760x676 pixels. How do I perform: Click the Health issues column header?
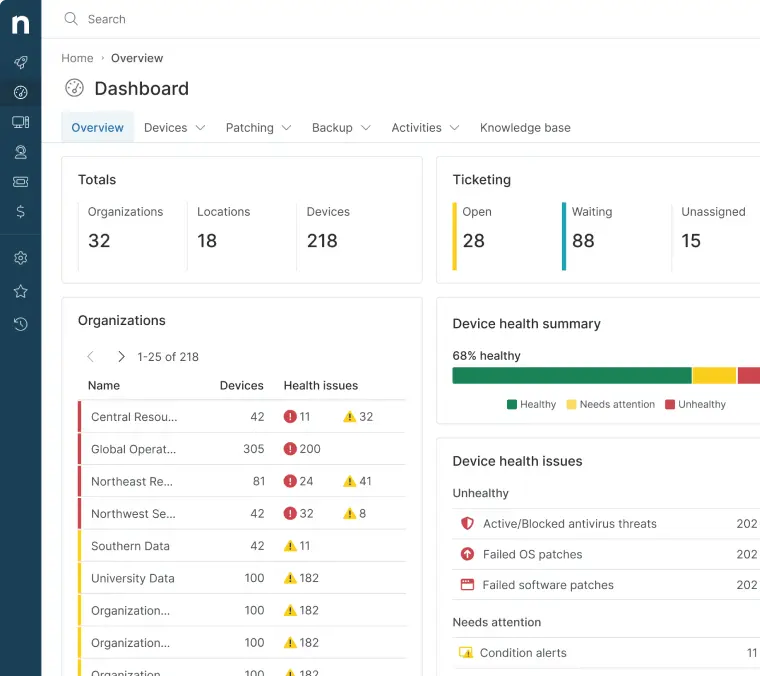pyautogui.click(x=321, y=385)
